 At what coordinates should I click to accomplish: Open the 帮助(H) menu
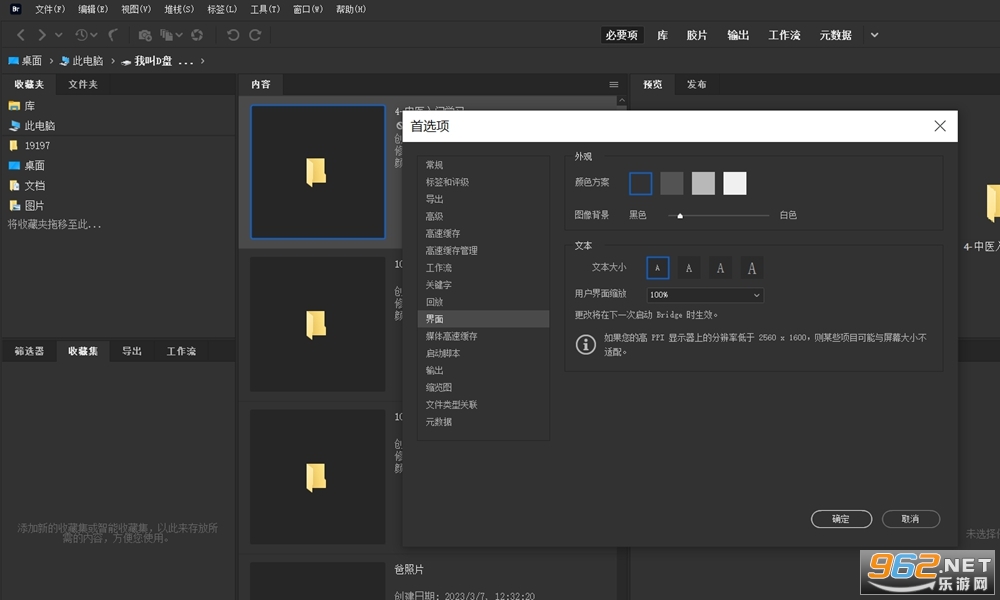[x=351, y=9]
